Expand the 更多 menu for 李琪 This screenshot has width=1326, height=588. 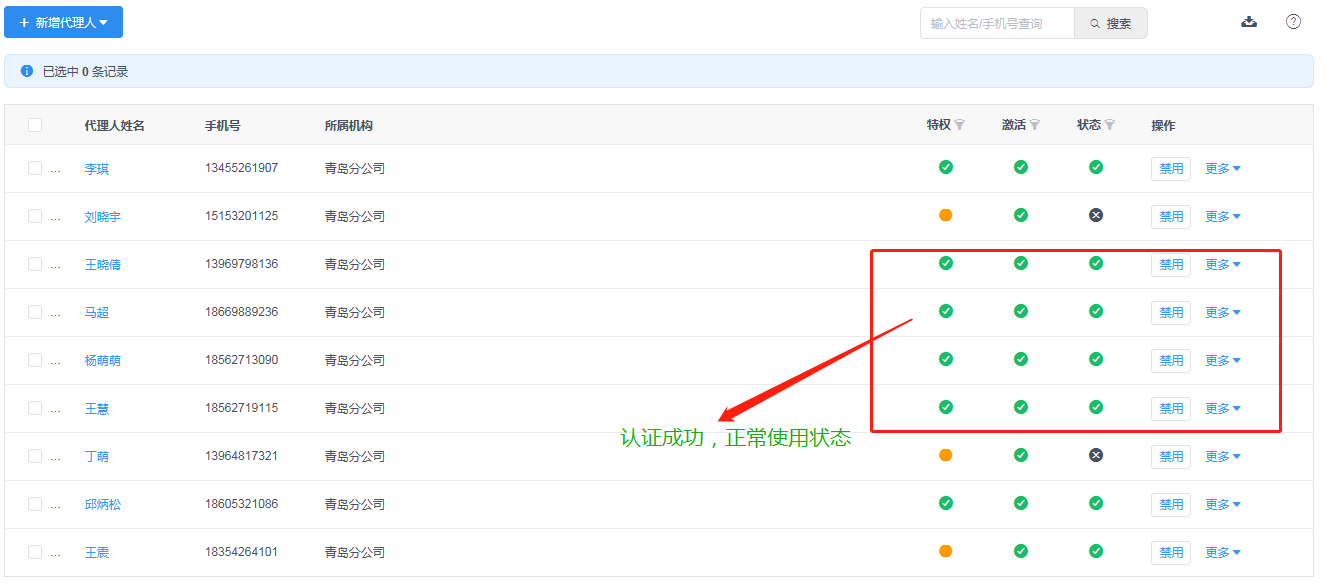pos(1222,169)
